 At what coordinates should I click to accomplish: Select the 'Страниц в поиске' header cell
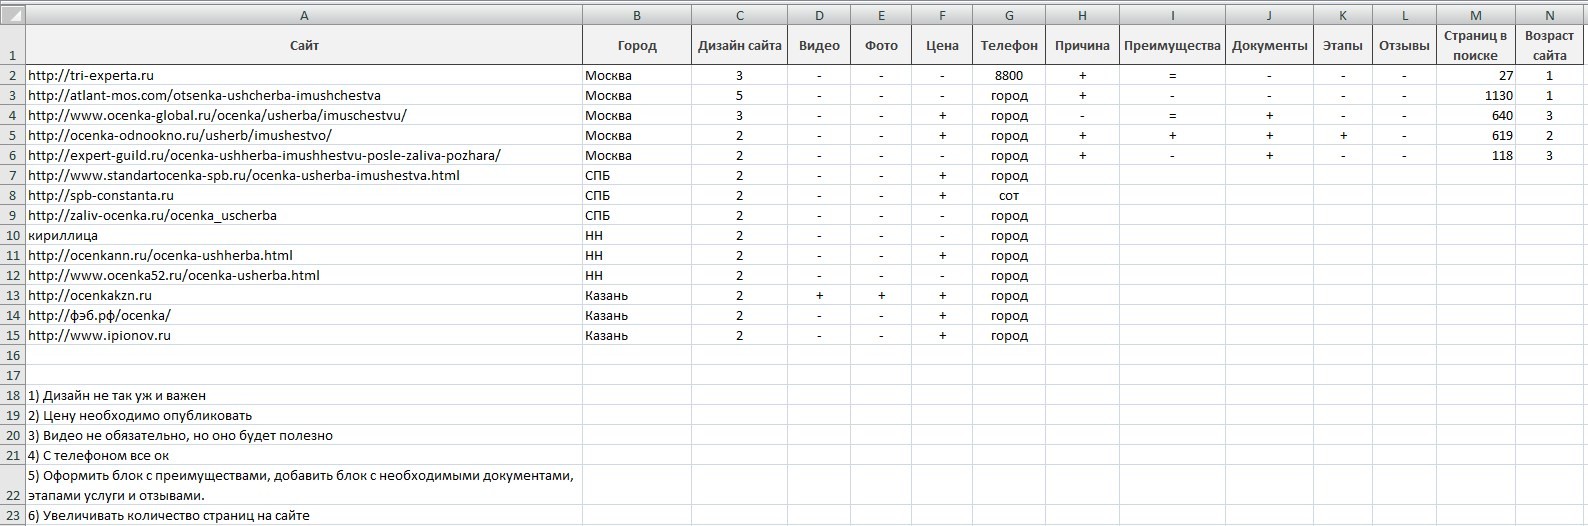(1476, 45)
